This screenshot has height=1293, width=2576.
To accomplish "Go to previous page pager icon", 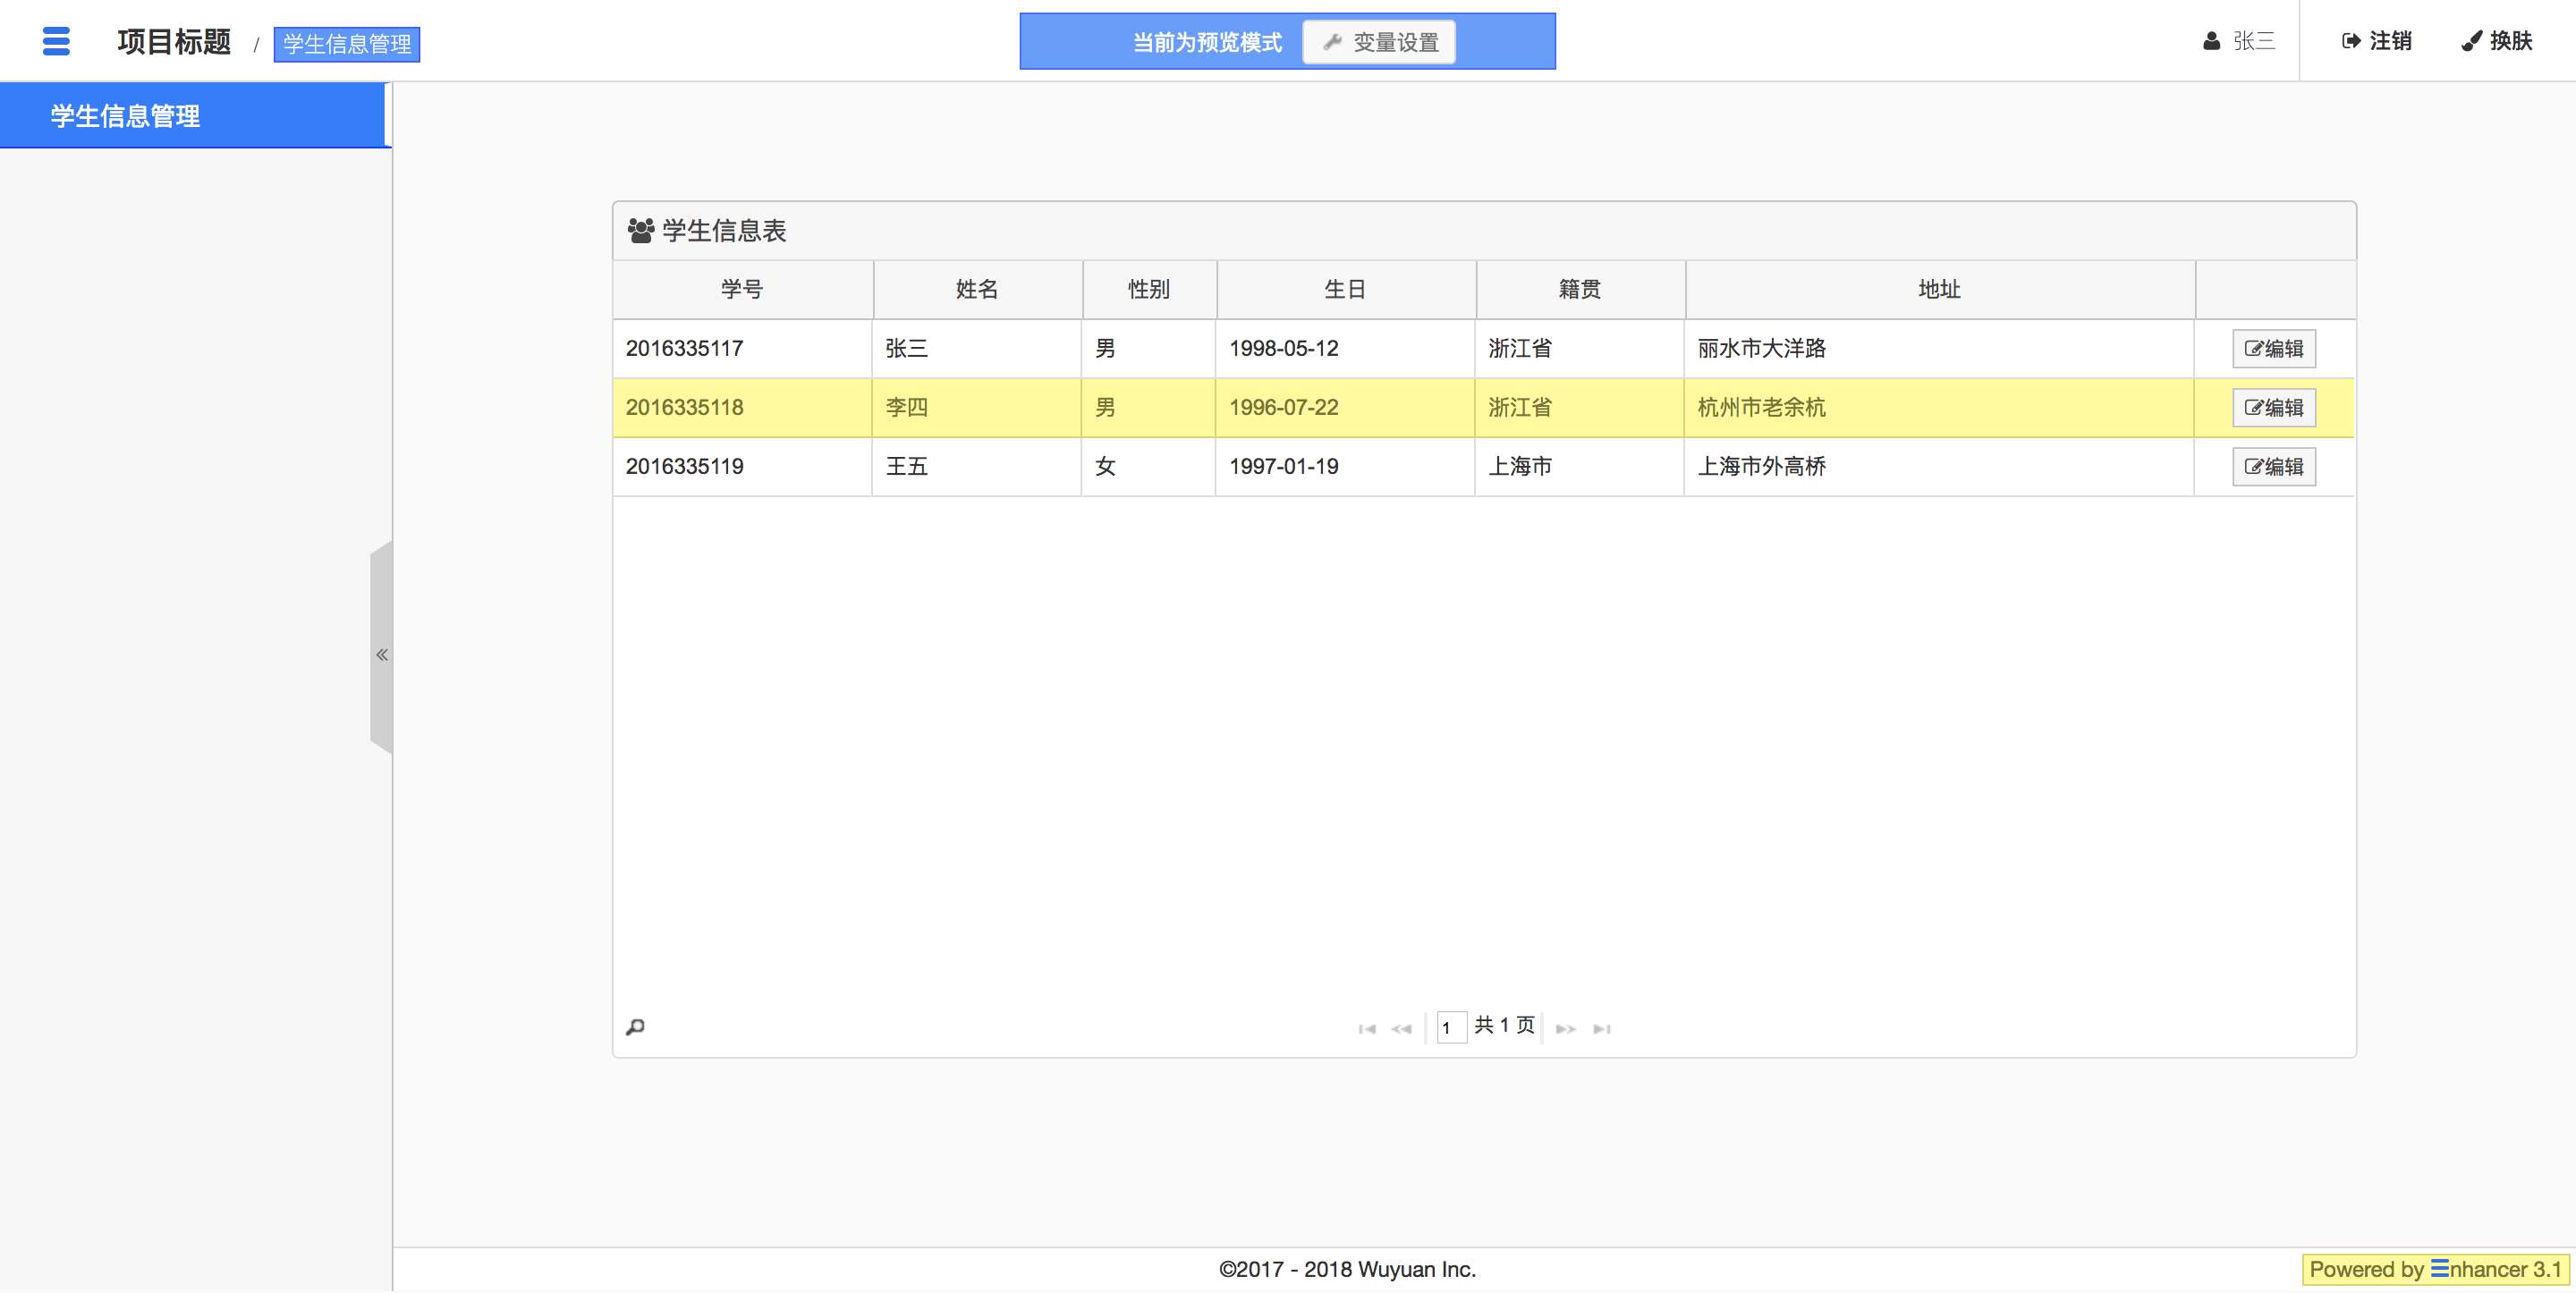I will [x=1401, y=1028].
